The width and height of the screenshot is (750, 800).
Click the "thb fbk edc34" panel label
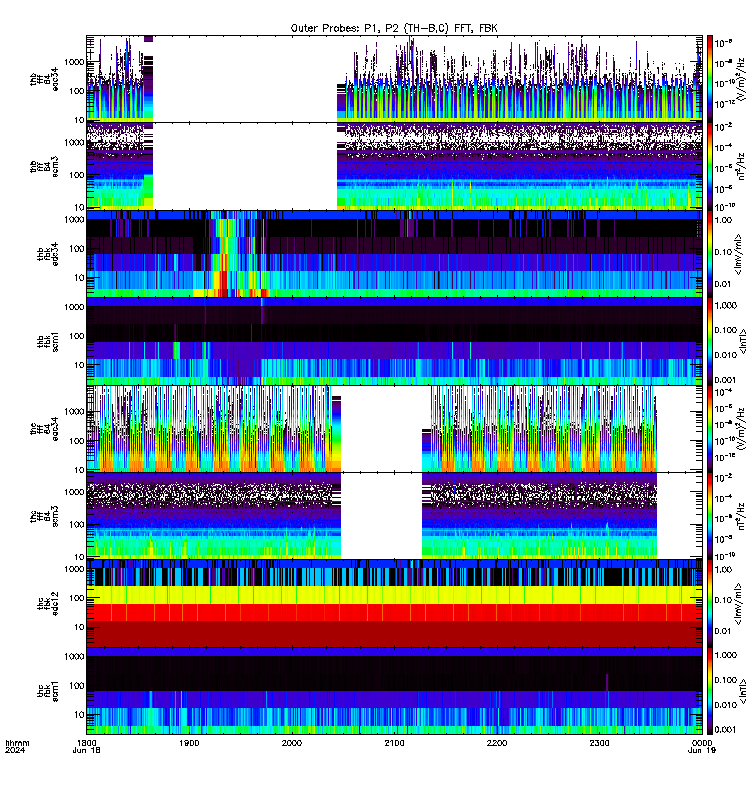(x=47, y=254)
